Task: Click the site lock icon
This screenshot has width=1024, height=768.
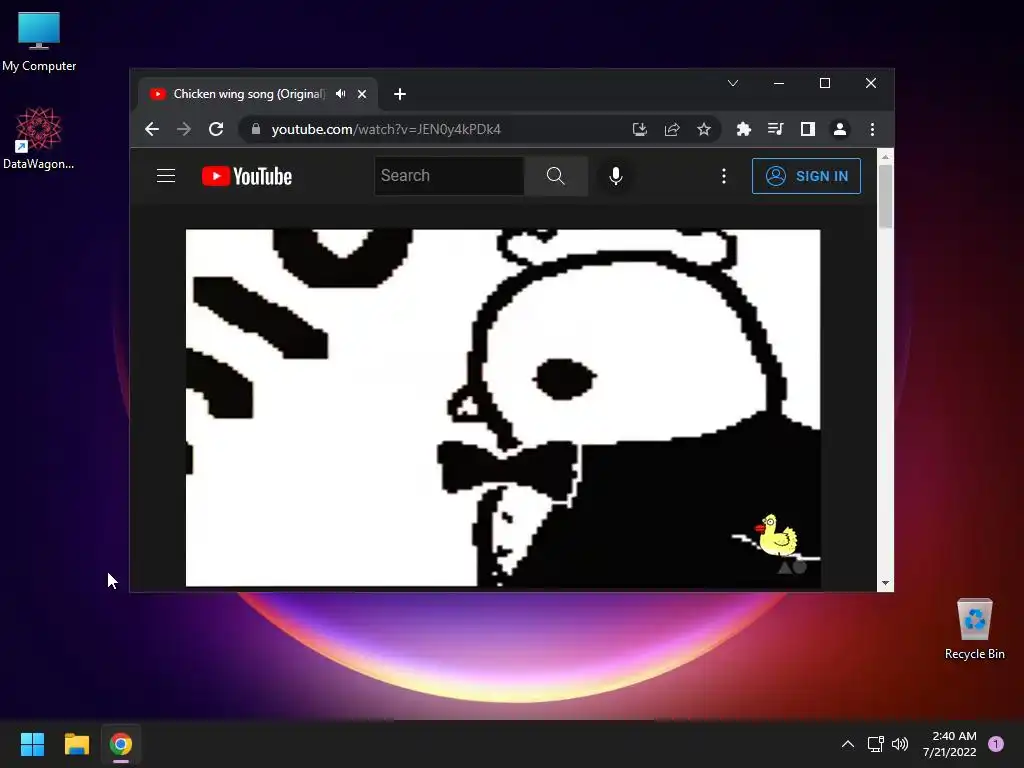Action: click(256, 129)
